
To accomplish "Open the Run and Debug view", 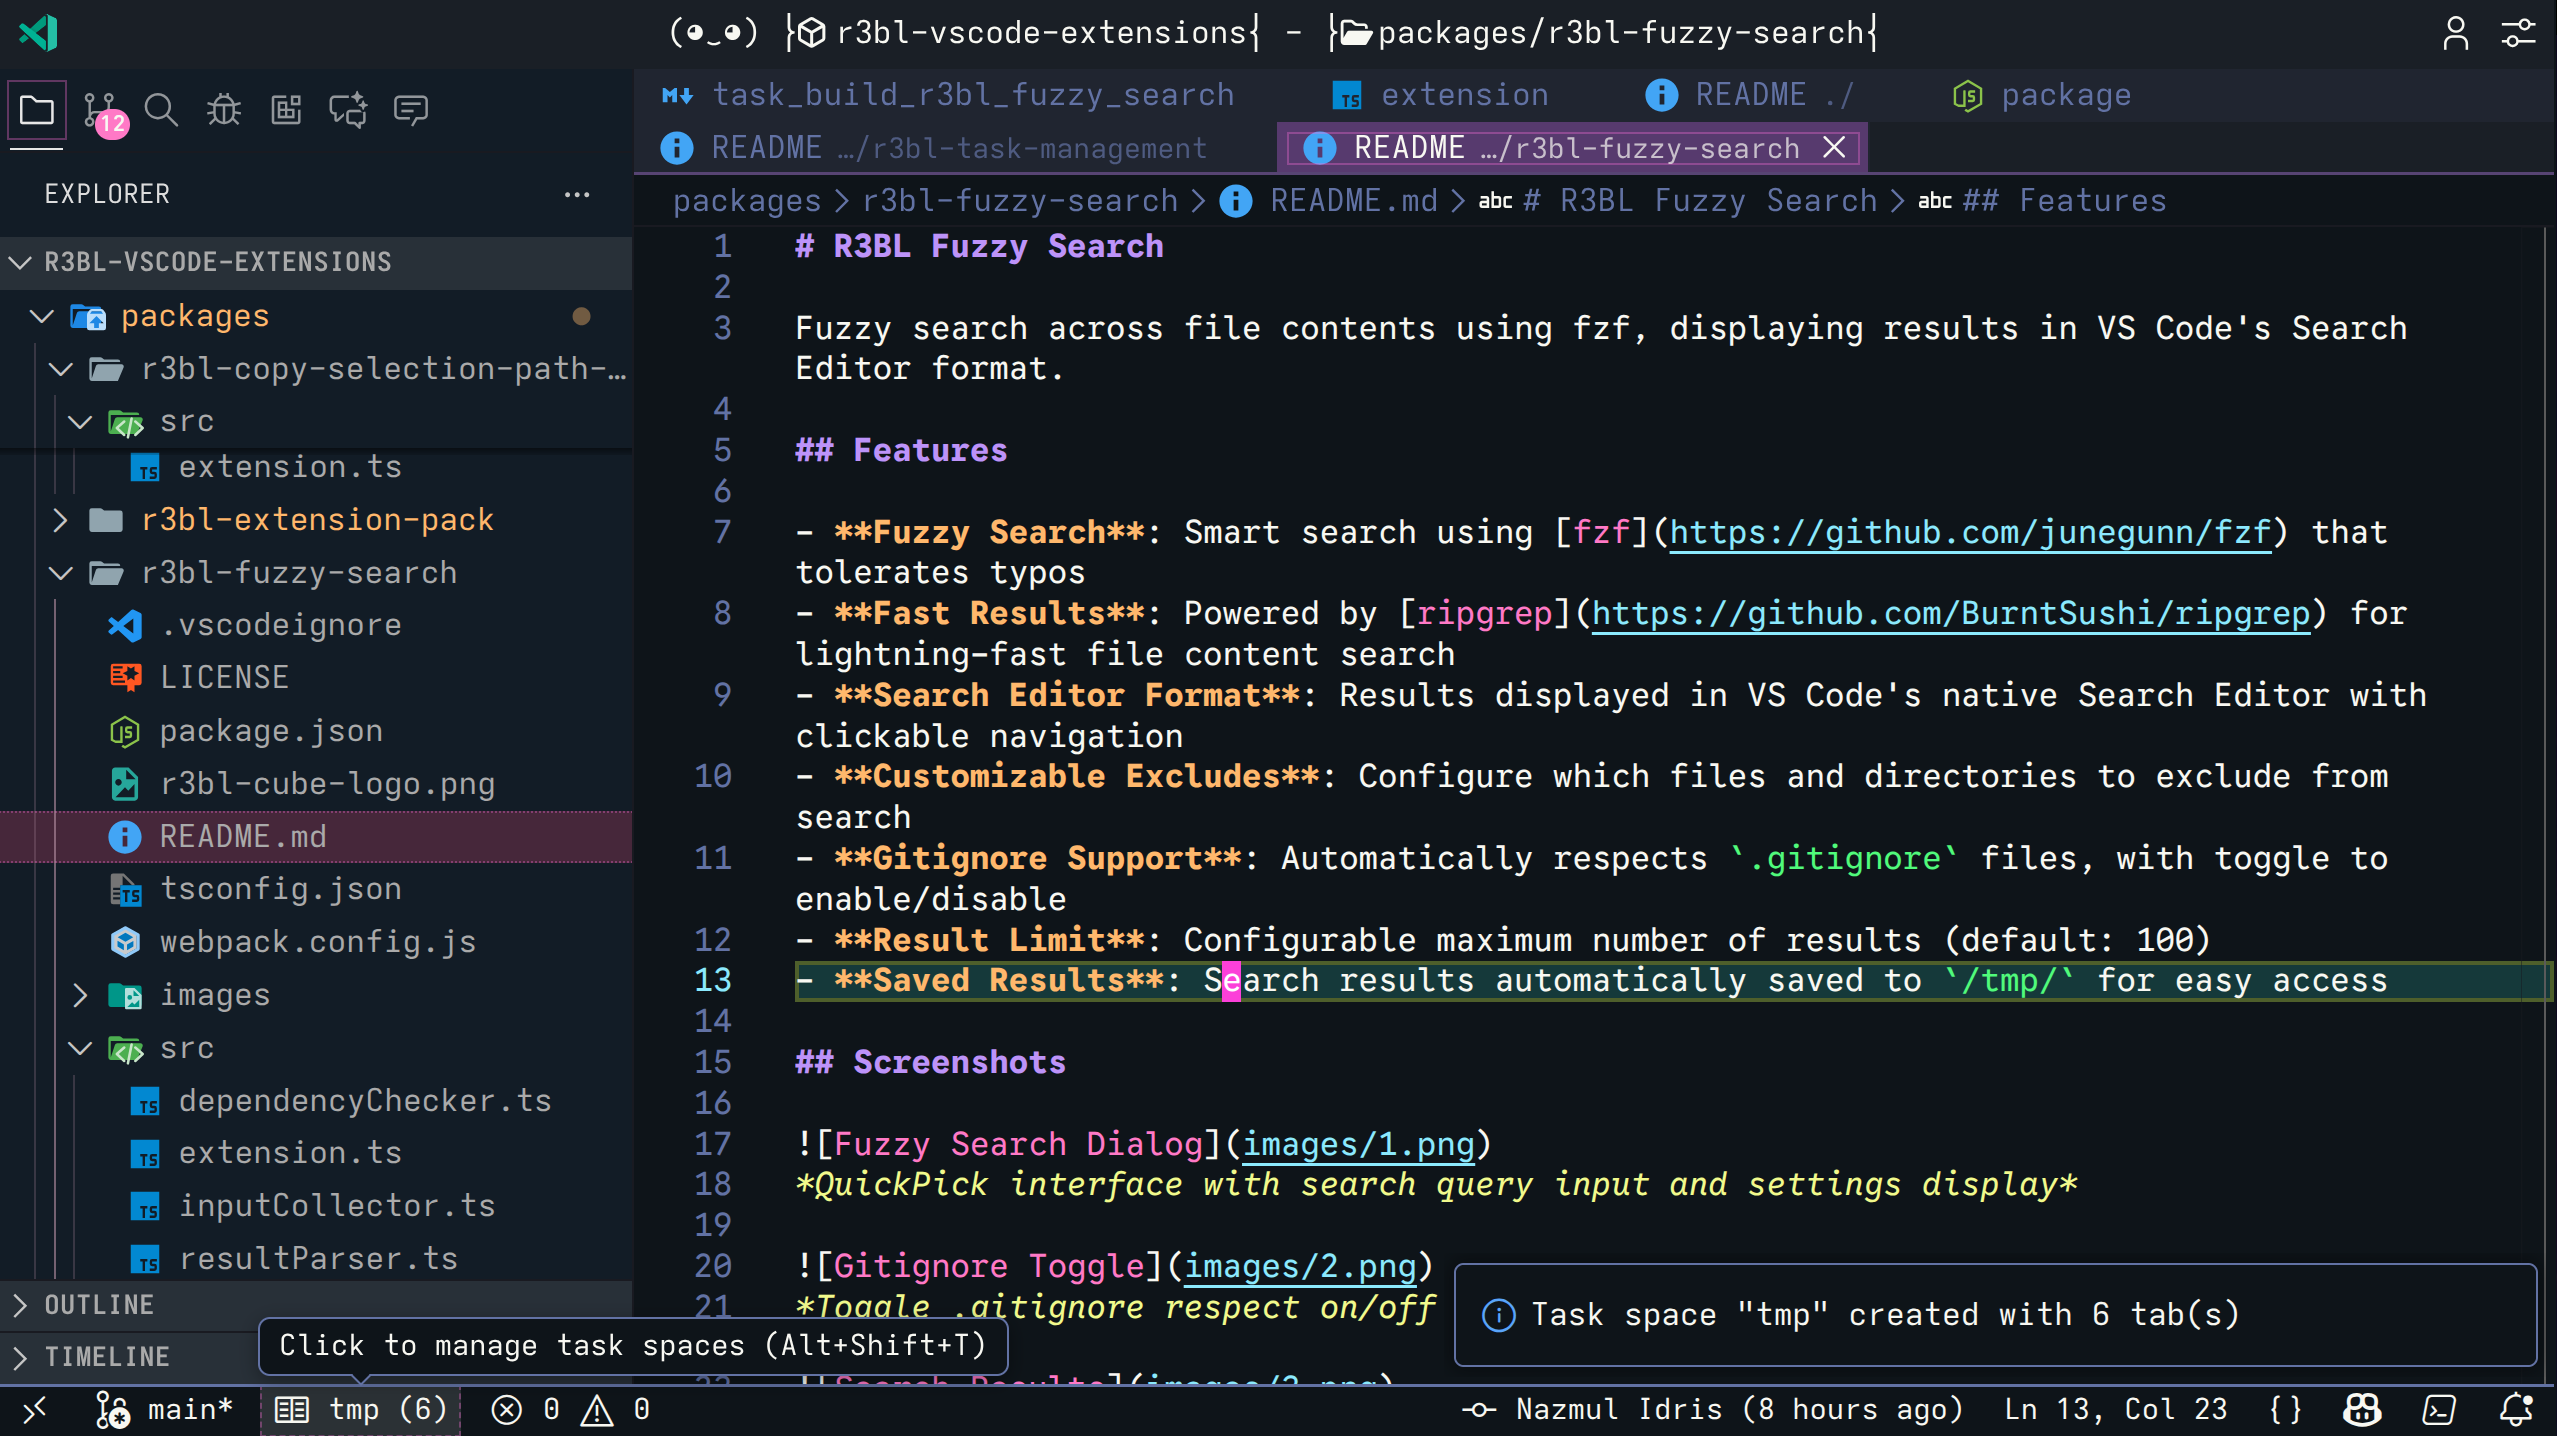I will 224,110.
